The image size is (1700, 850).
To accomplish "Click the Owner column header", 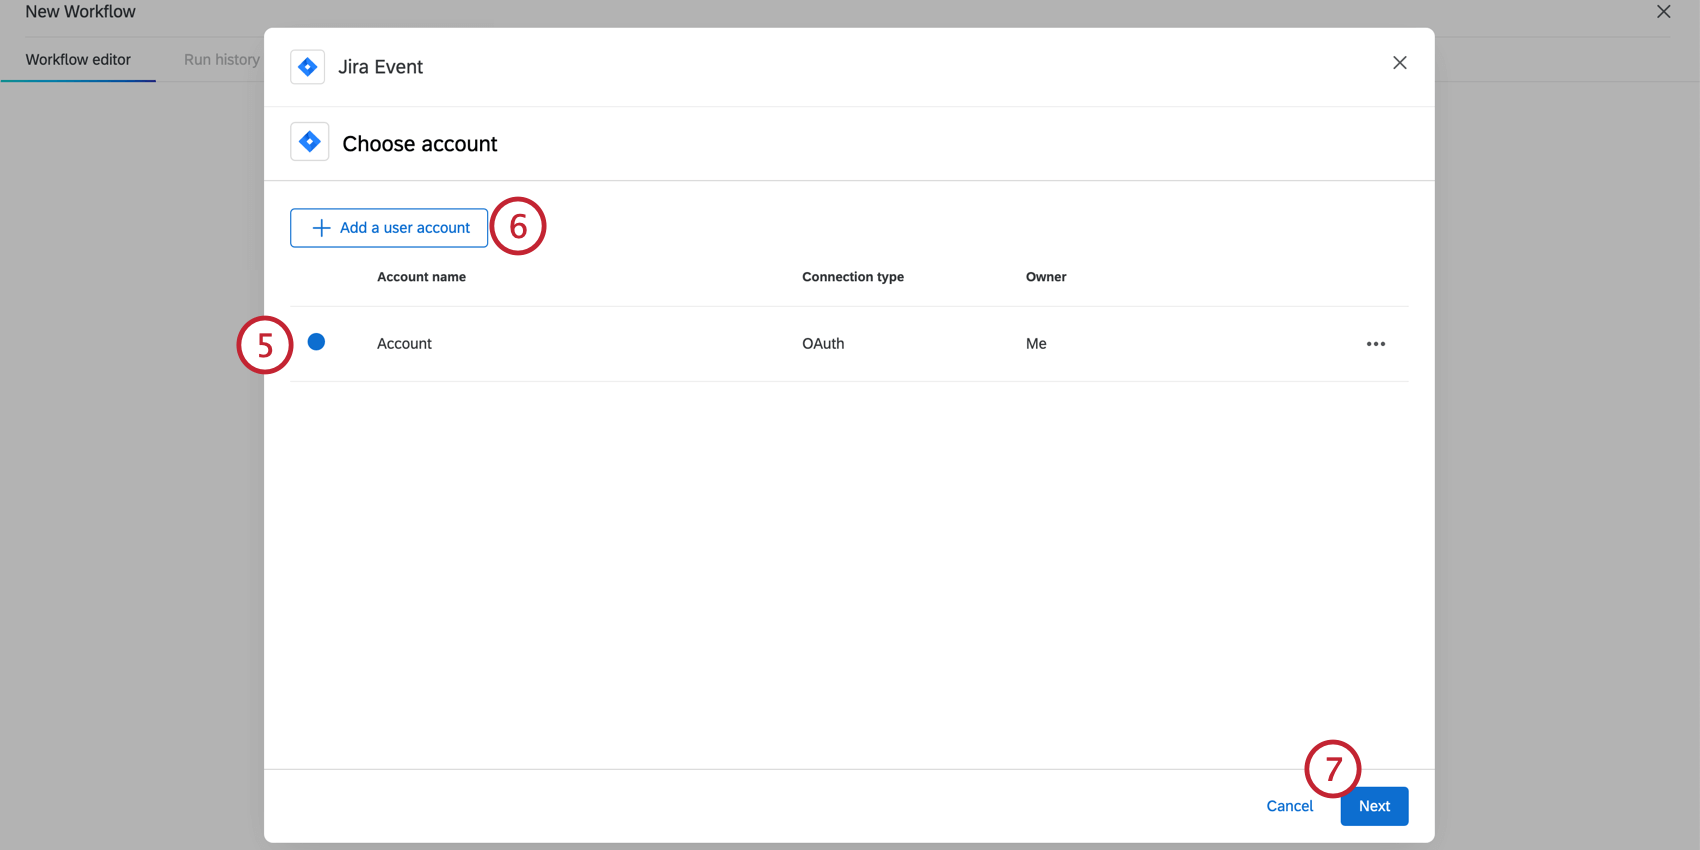I will click(x=1046, y=277).
